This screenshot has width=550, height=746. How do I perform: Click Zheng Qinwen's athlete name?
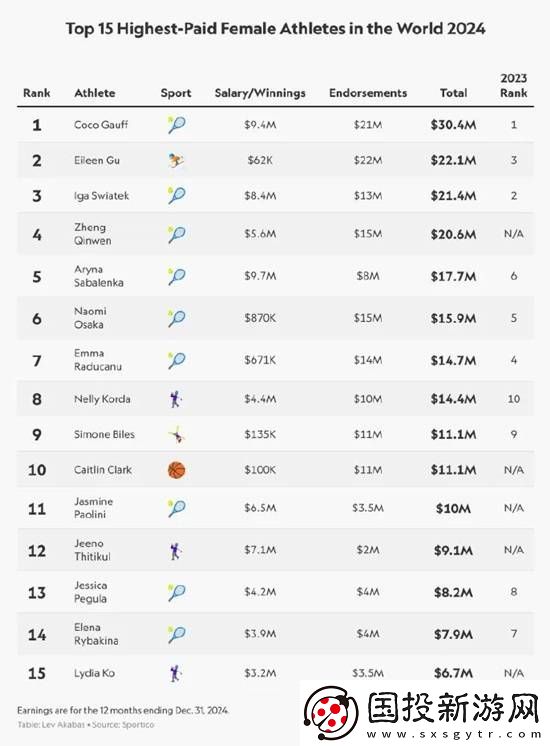(x=92, y=234)
